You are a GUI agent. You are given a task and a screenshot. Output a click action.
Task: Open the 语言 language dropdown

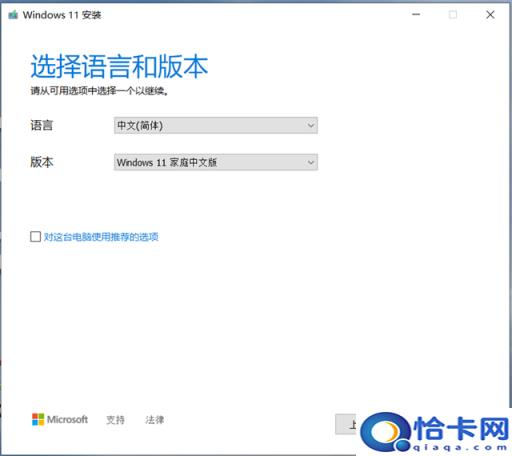coord(216,125)
